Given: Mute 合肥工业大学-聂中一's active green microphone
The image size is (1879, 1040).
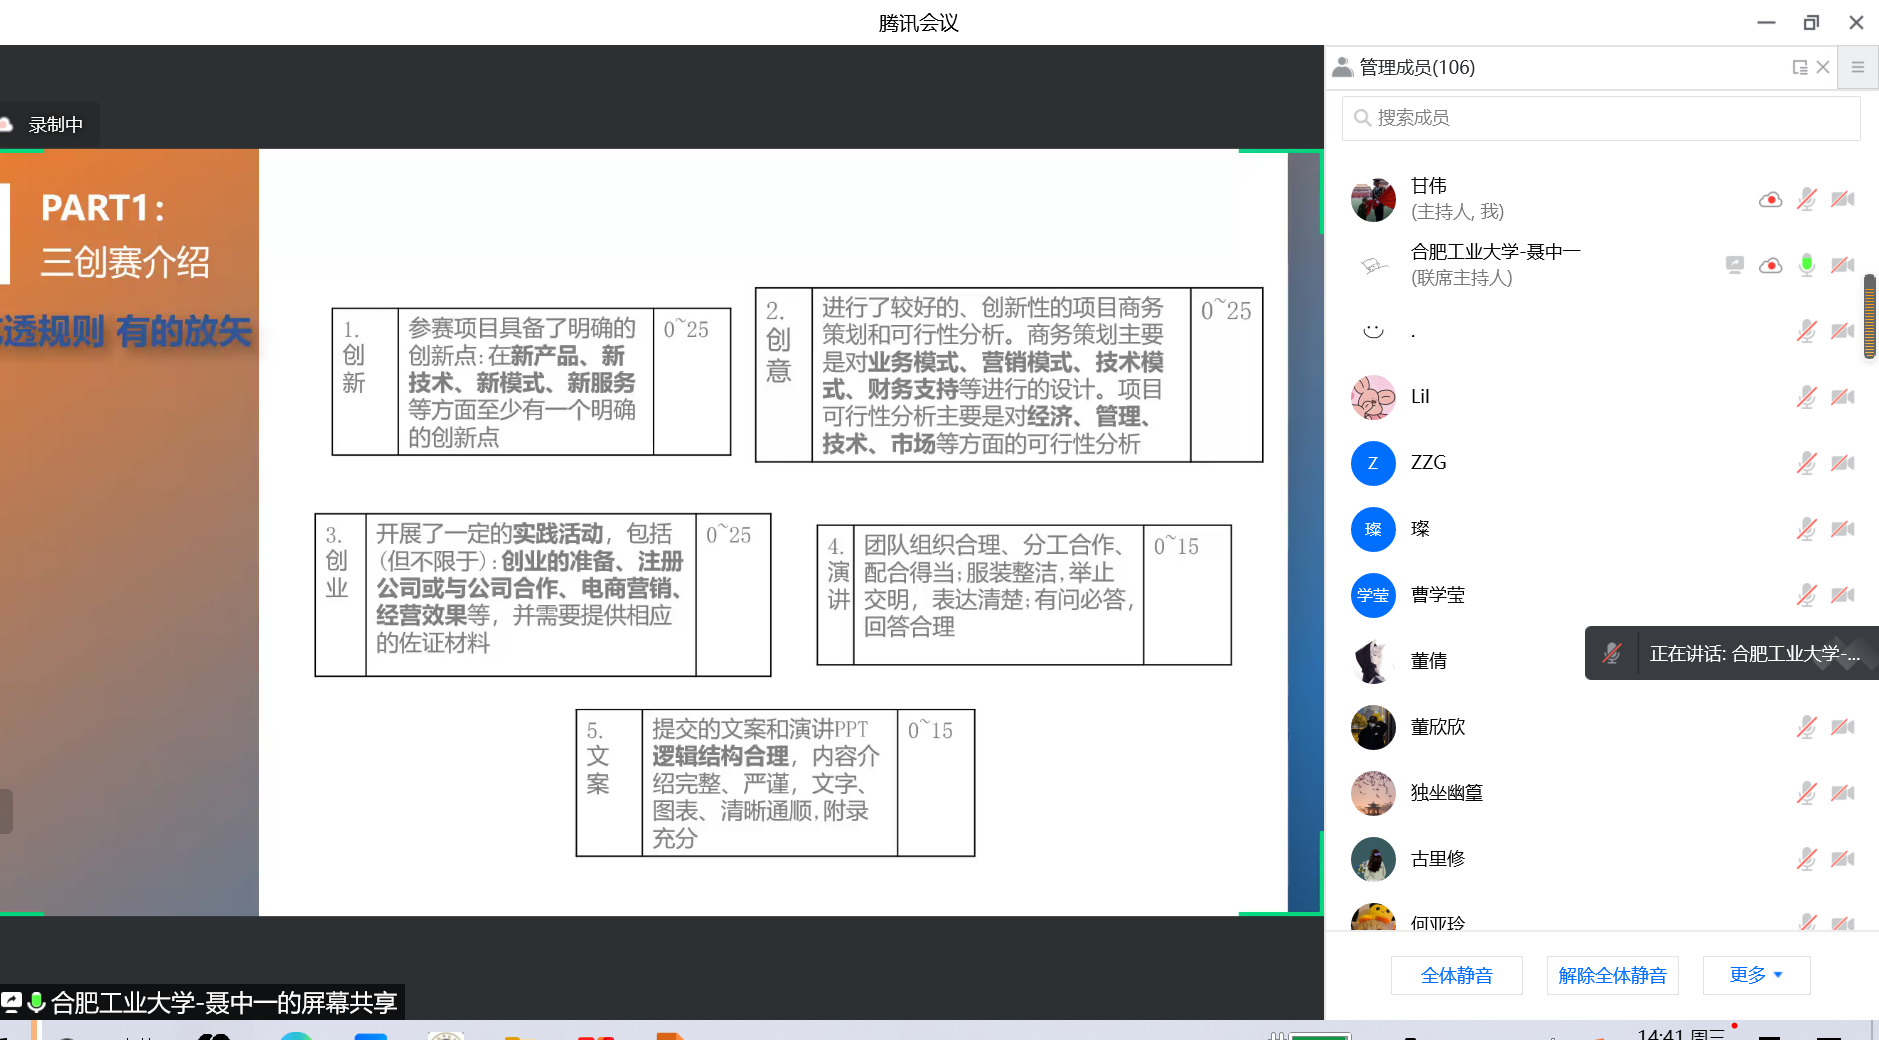Looking at the screenshot, I should [1806, 265].
